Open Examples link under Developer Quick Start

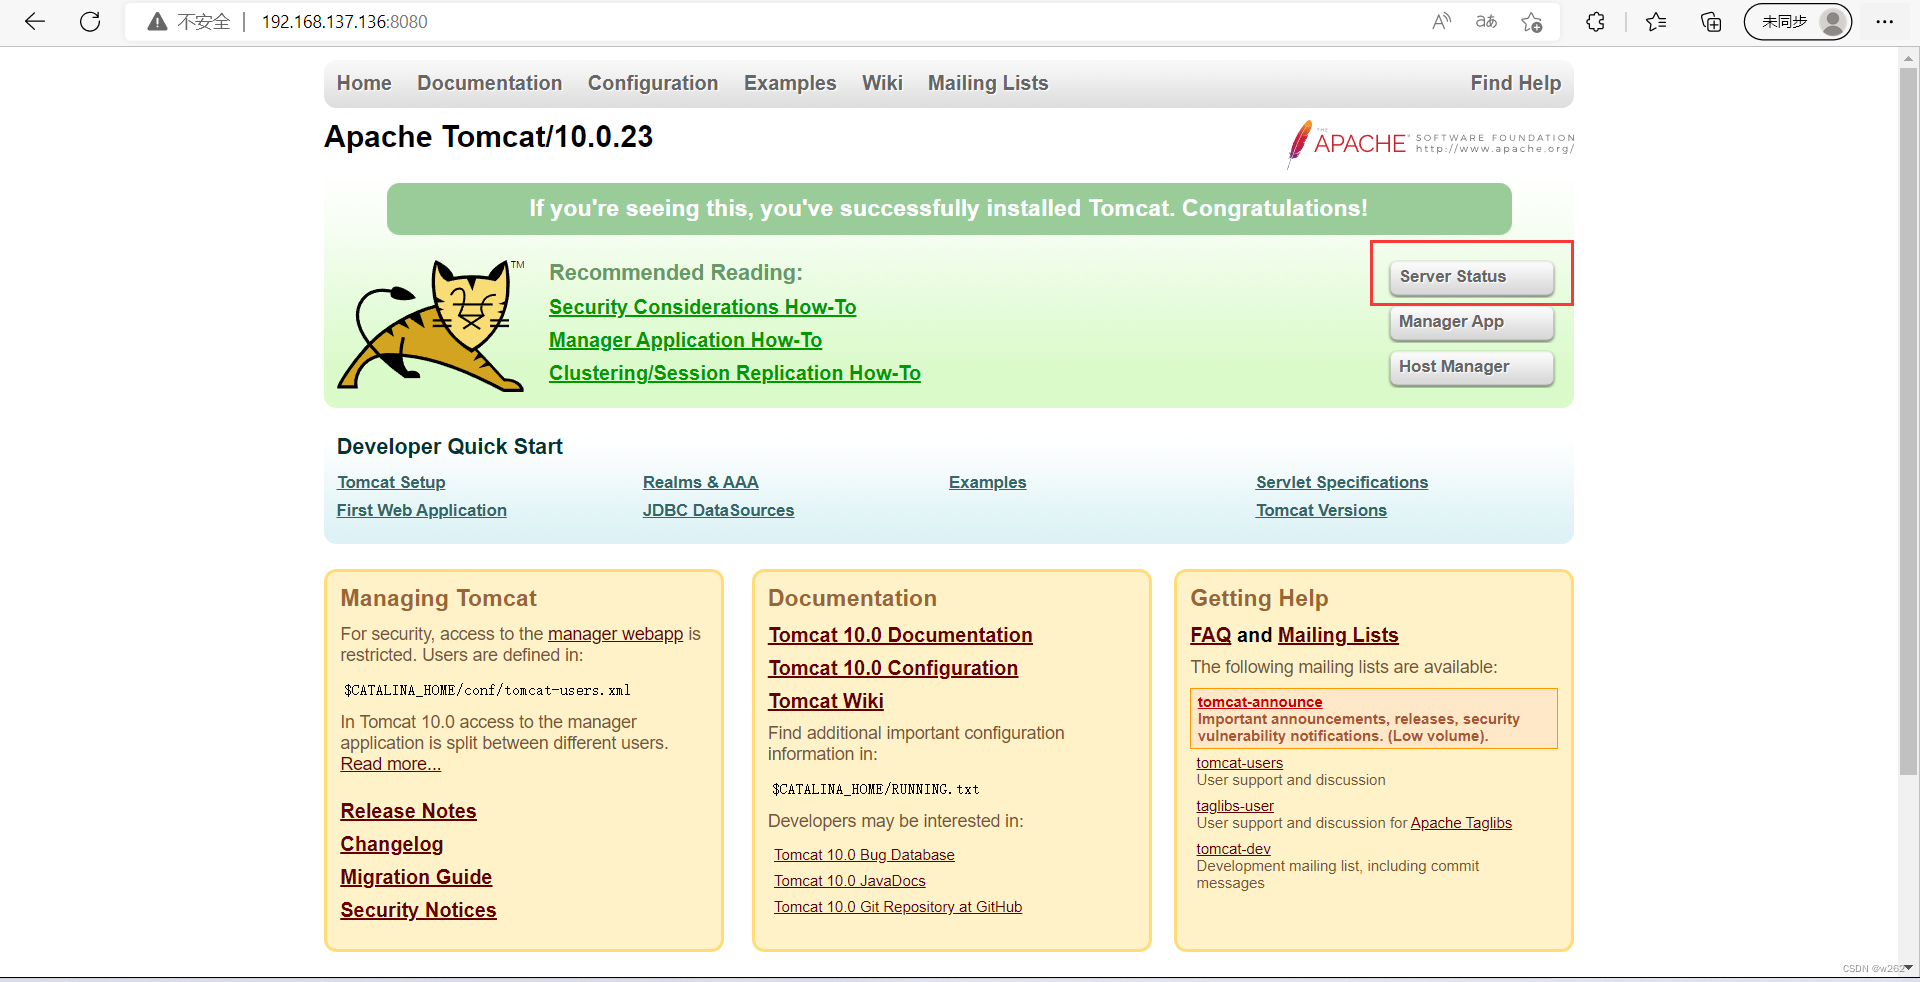click(987, 482)
